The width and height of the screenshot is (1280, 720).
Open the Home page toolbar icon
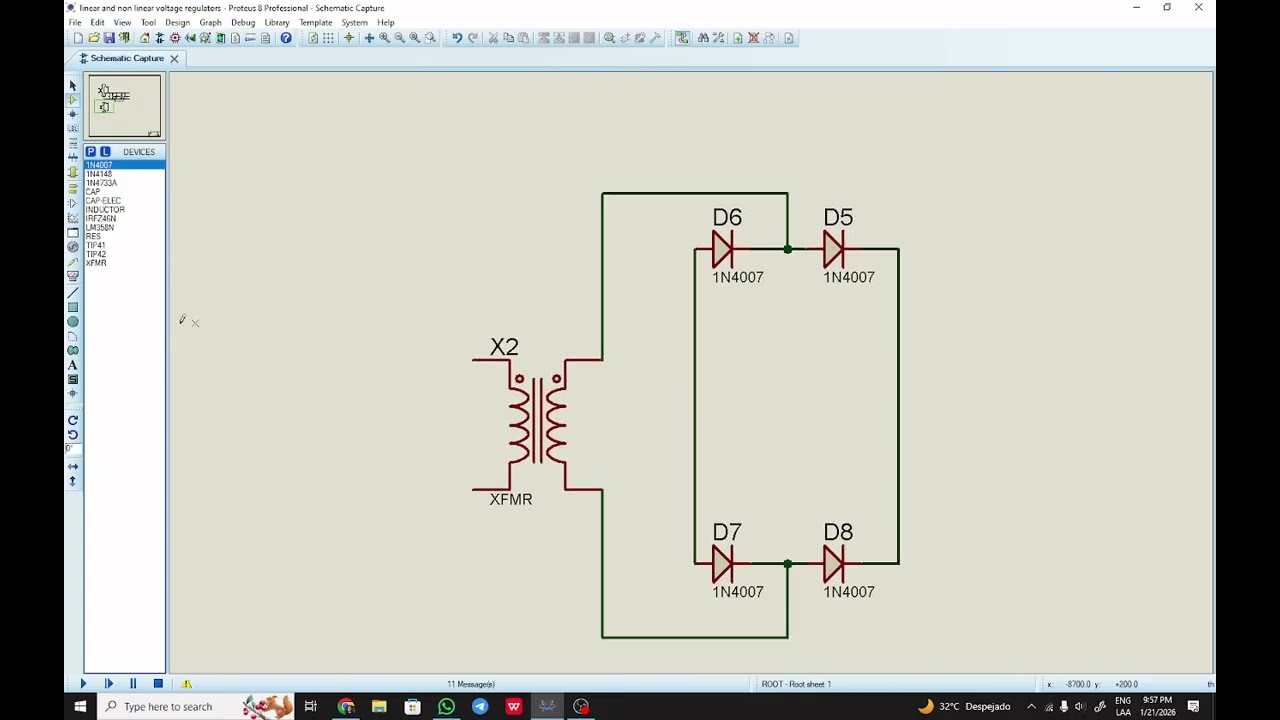144,38
